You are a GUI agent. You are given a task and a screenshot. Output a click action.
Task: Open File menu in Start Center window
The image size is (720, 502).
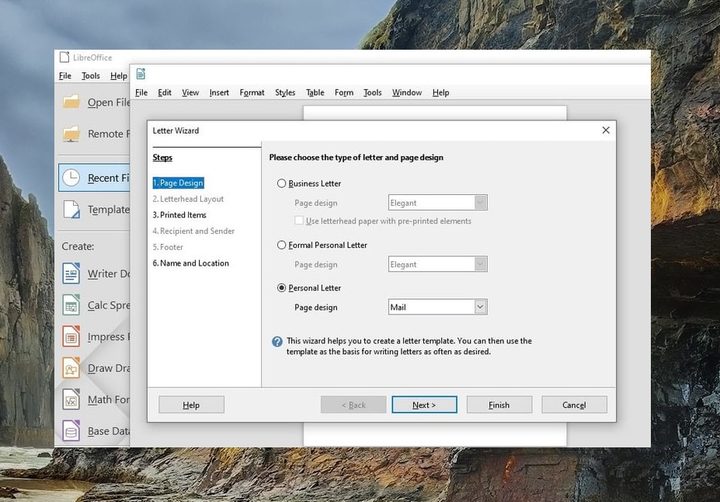(65, 76)
